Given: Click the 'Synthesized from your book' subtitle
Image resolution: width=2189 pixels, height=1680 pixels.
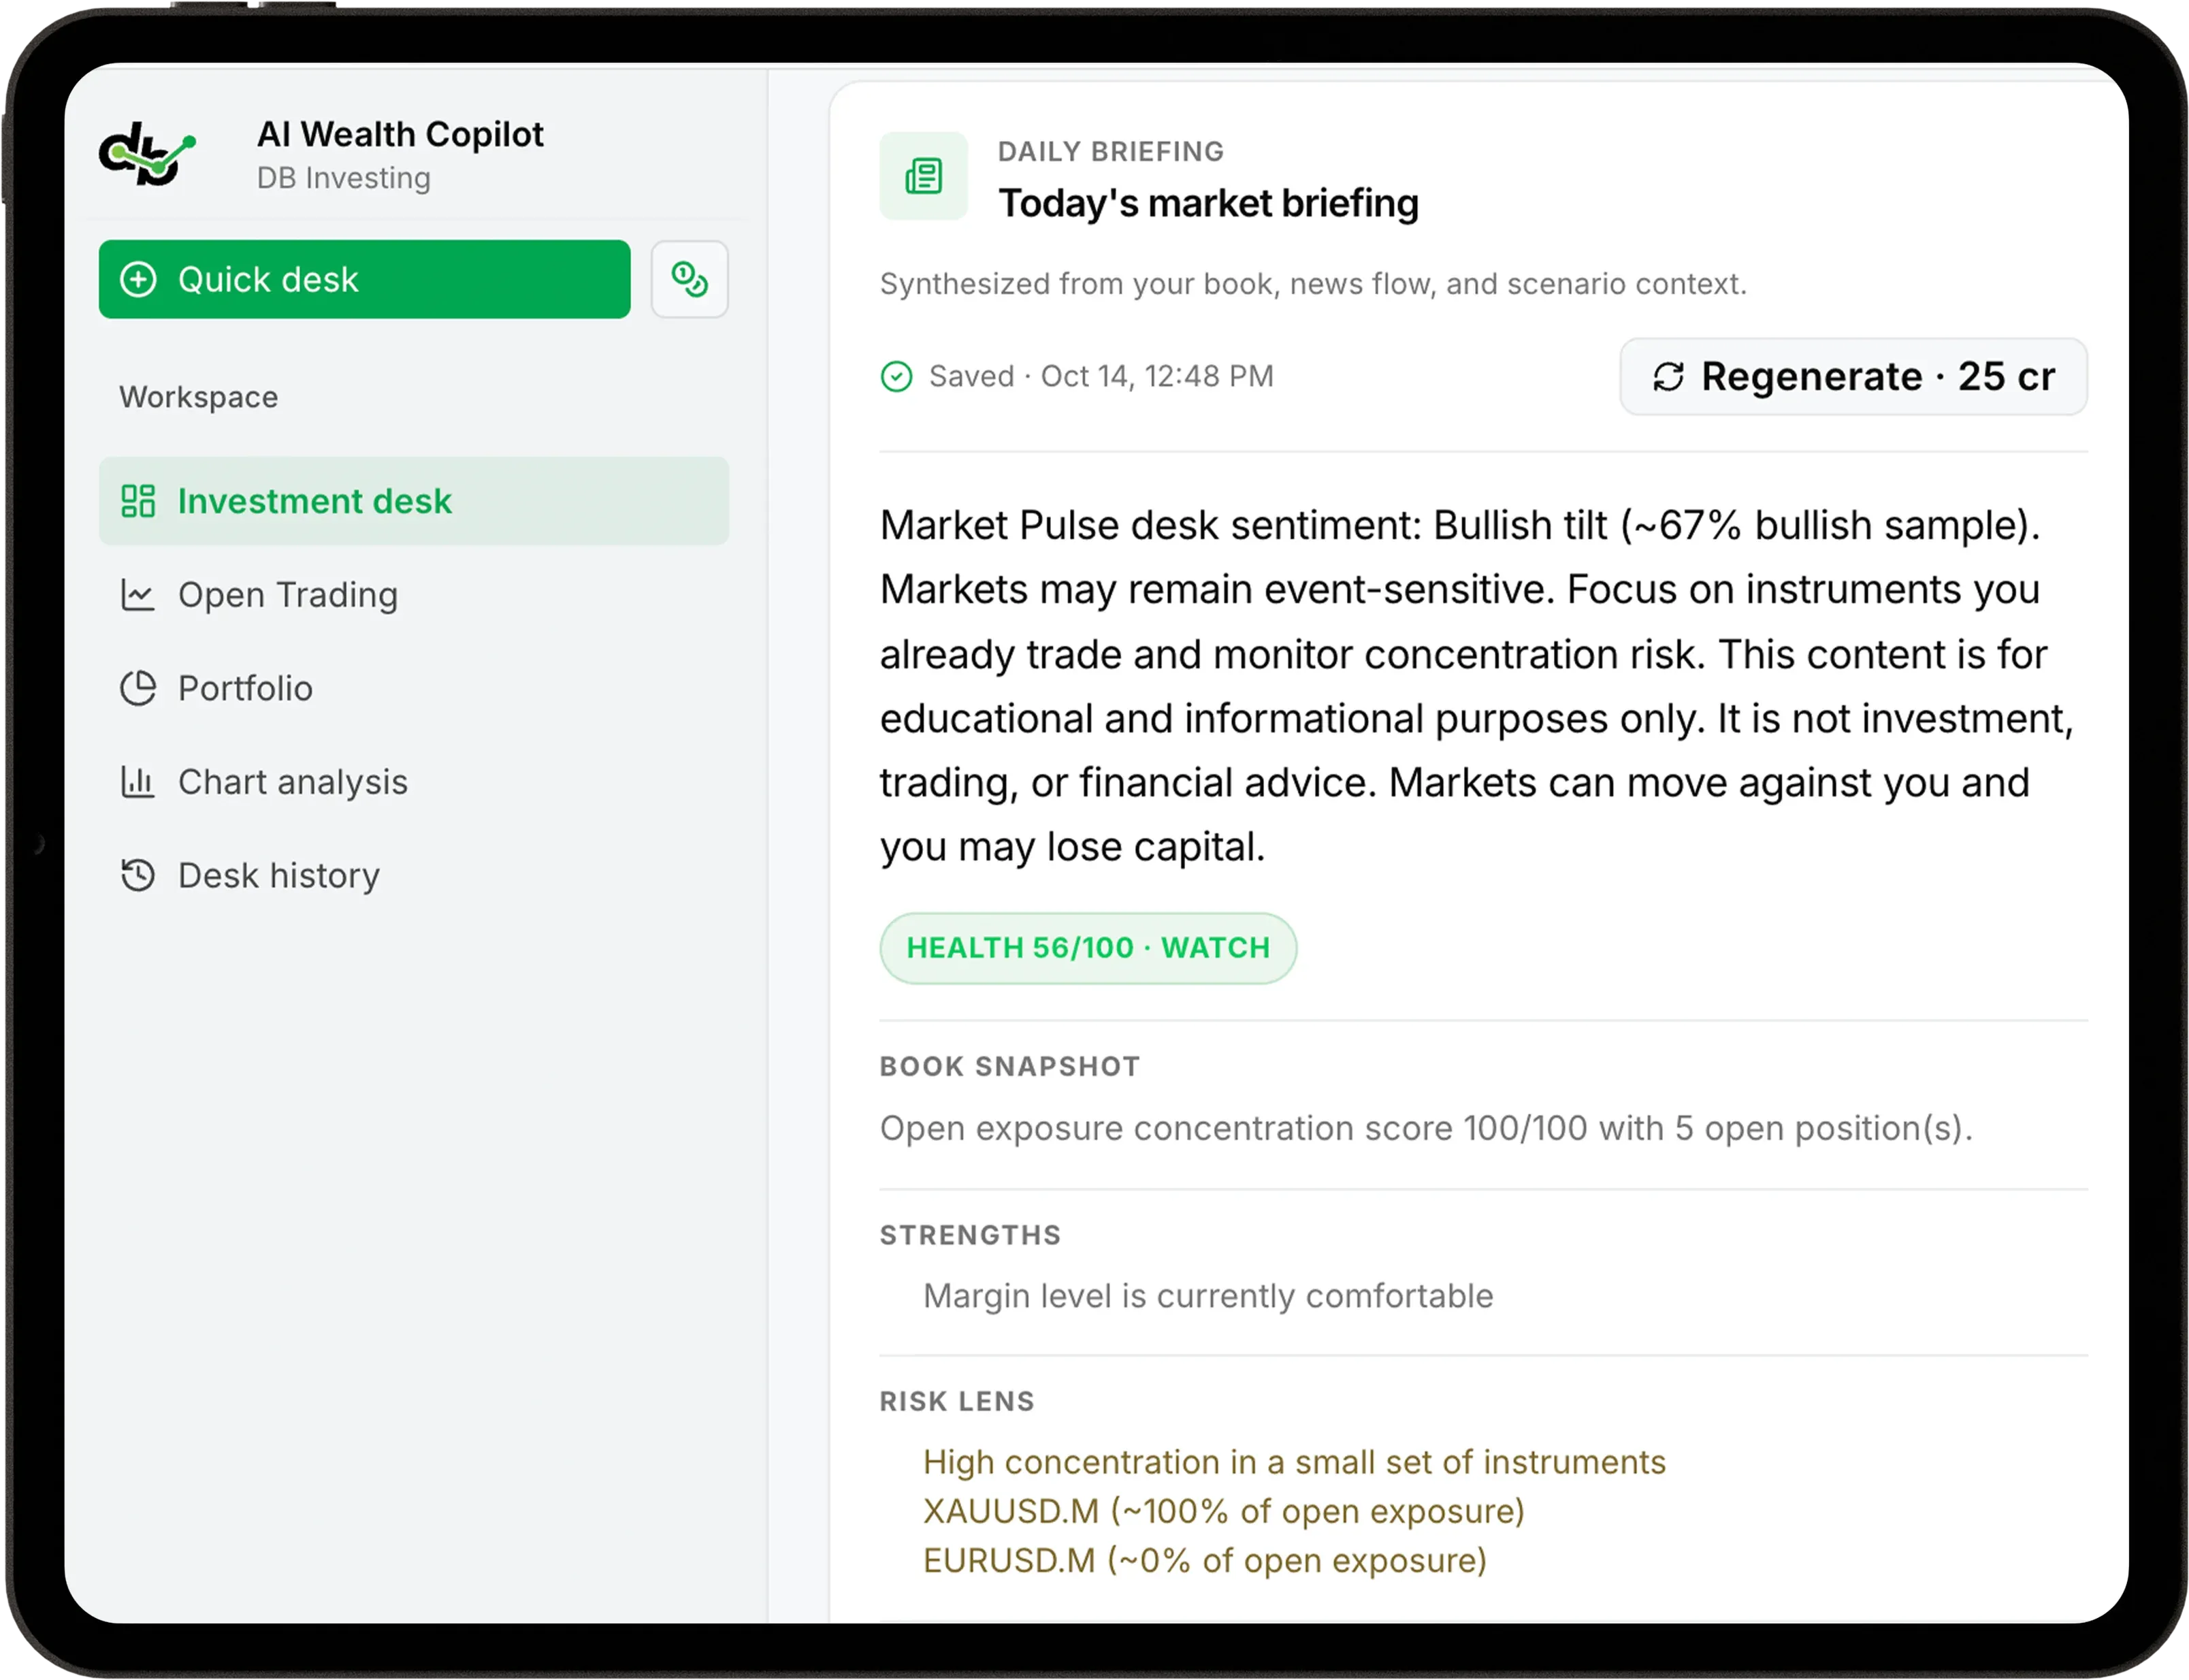Looking at the screenshot, I should (1313, 284).
